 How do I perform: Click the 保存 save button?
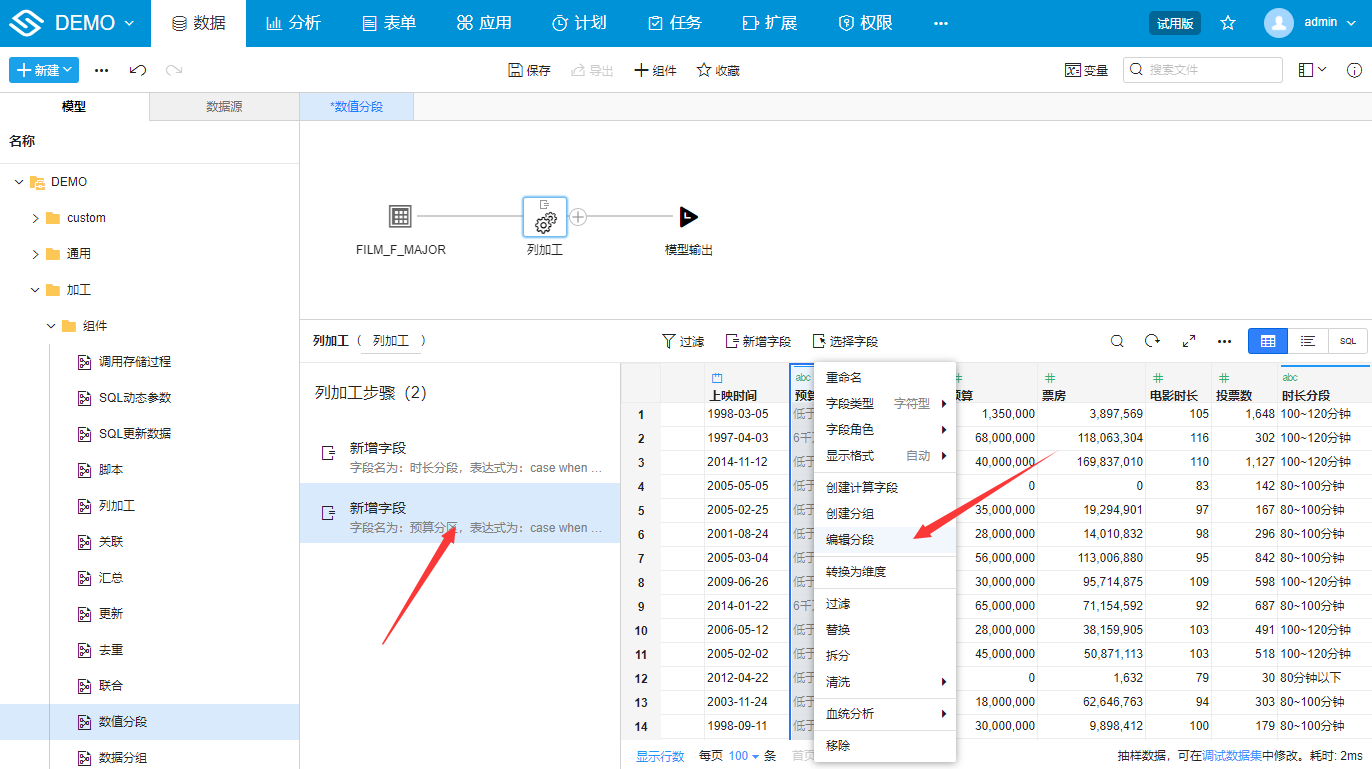coord(529,70)
